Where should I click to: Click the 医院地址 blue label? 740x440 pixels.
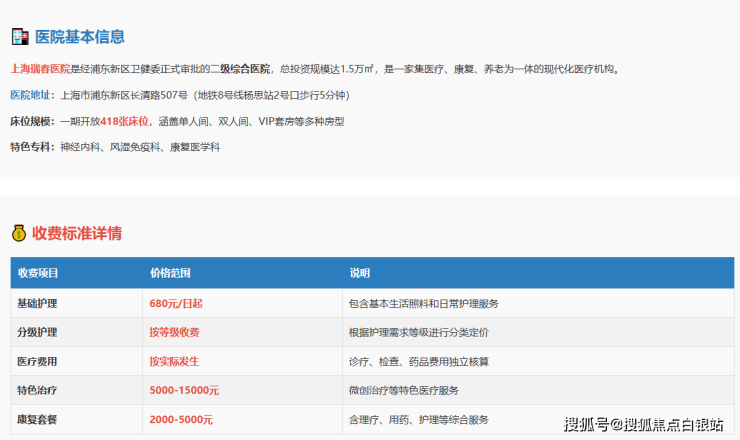[x=32, y=95]
